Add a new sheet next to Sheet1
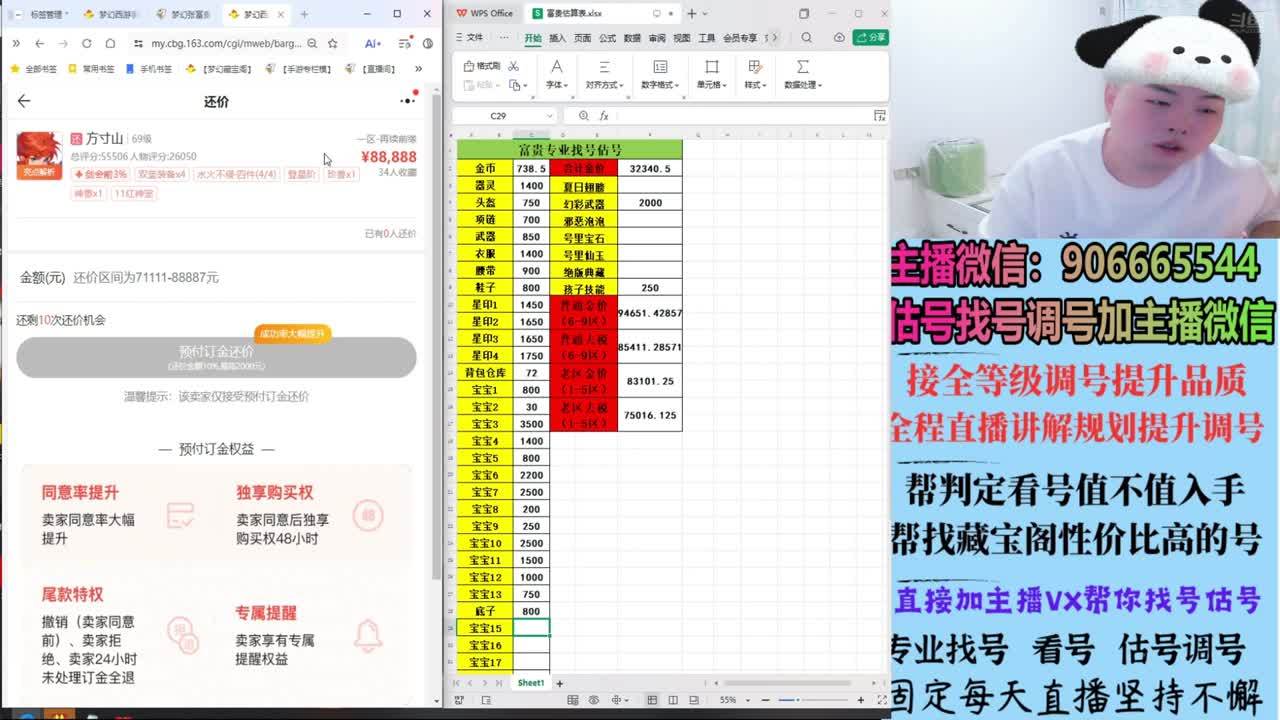 pos(559,683)
